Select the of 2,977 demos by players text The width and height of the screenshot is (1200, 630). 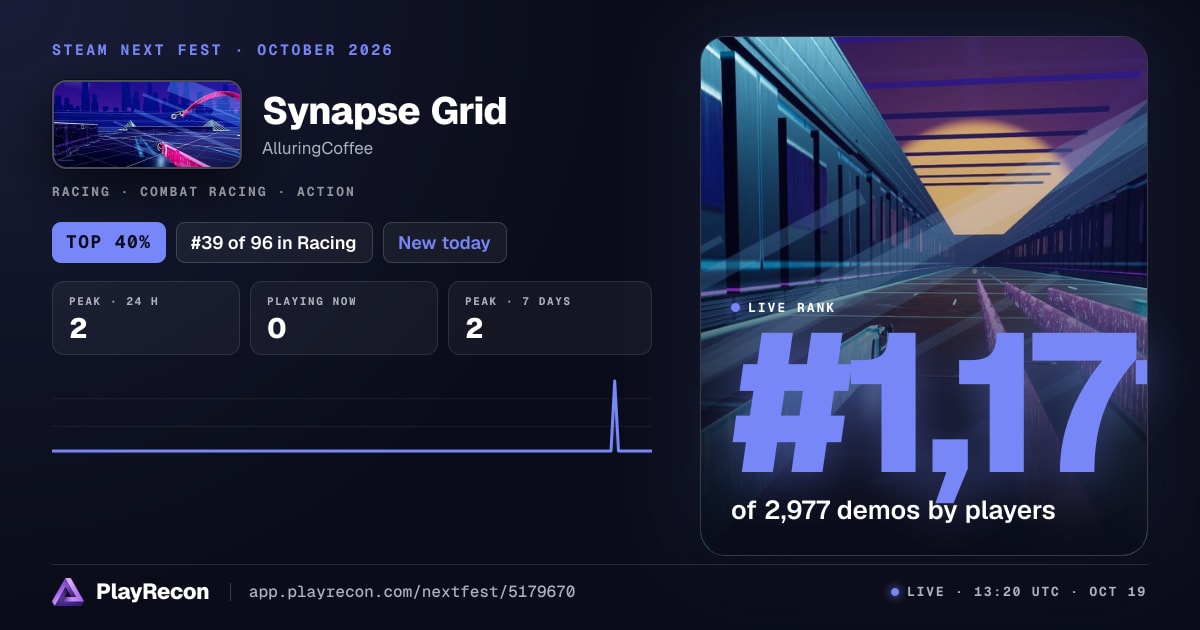(893, 510)
